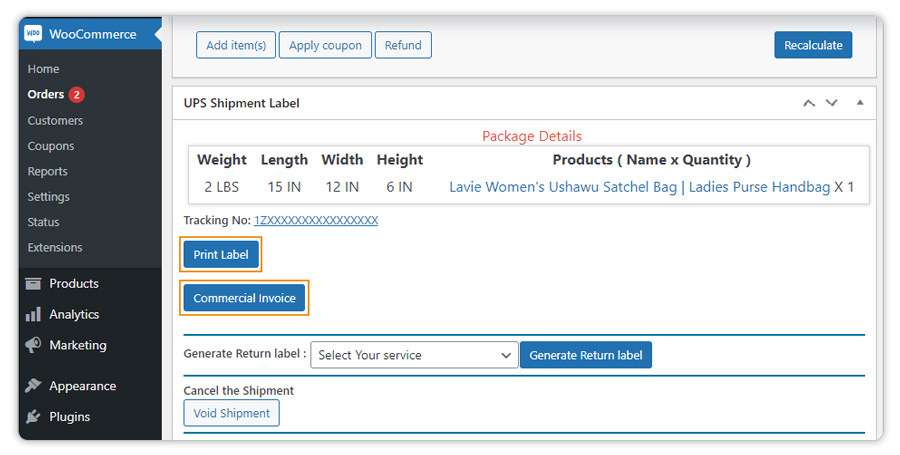Open the Orders page

[45, 94]
